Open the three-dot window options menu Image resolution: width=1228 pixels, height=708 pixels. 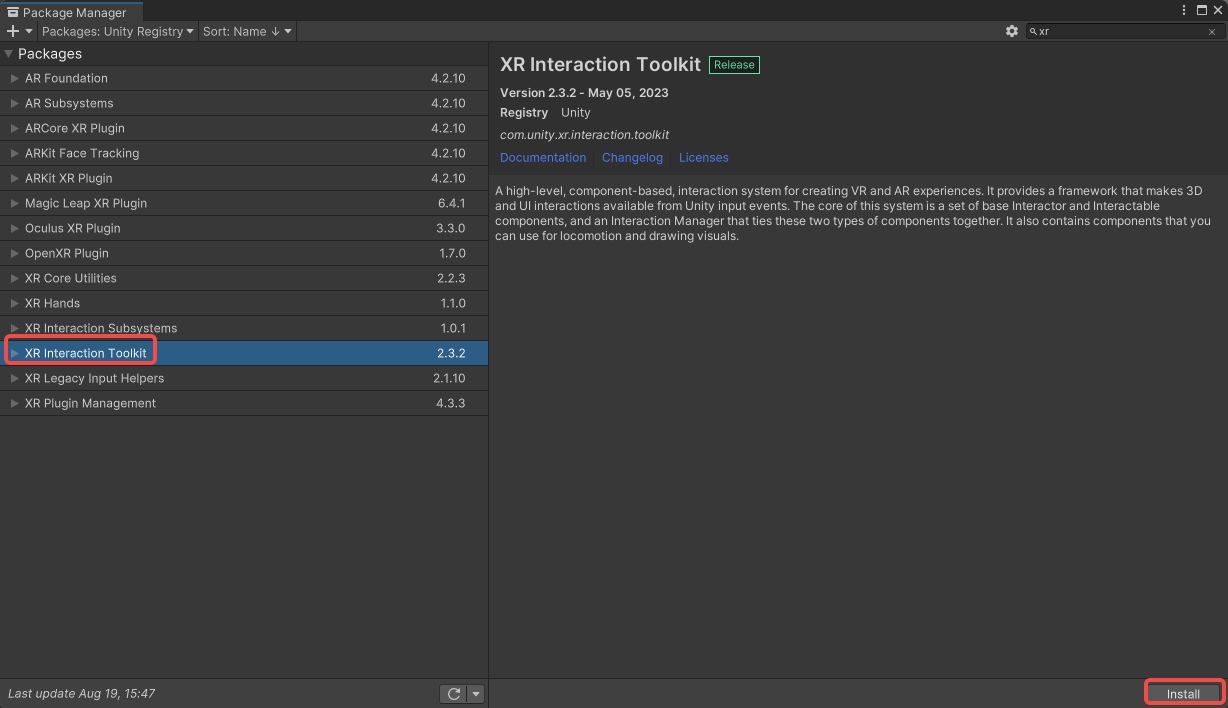point(1184,11)
